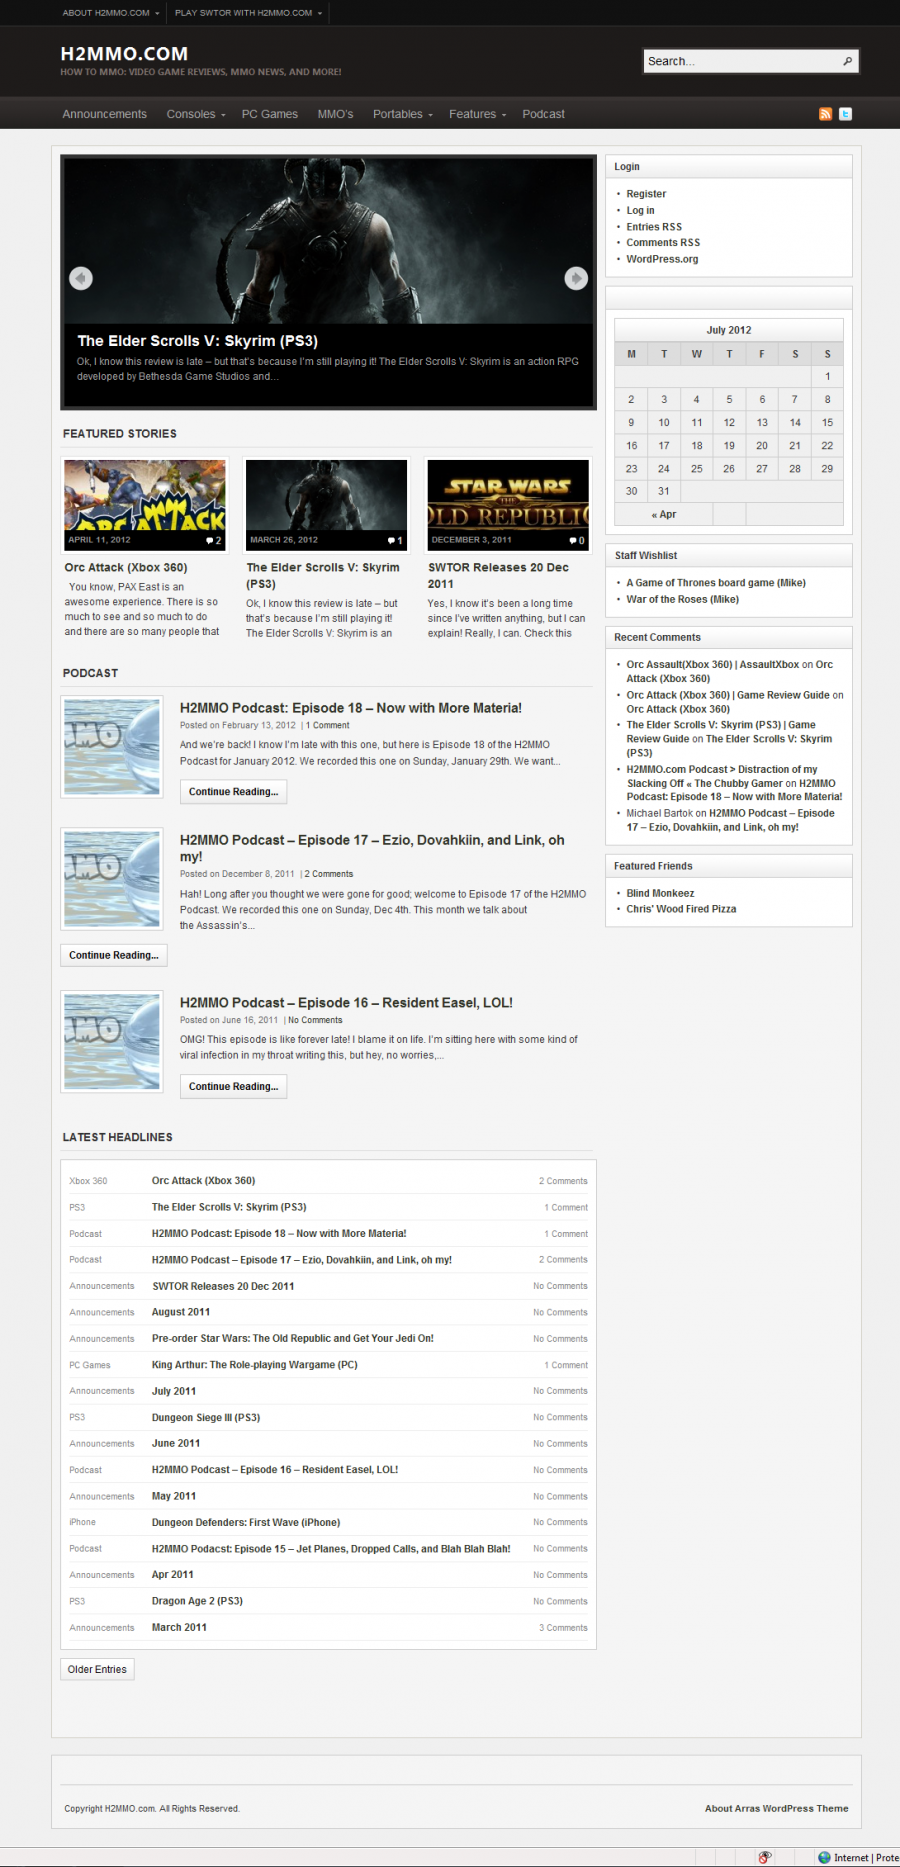Open Blind Monkeez friend link
The image size is (900, 1867).
click(660, 893)
